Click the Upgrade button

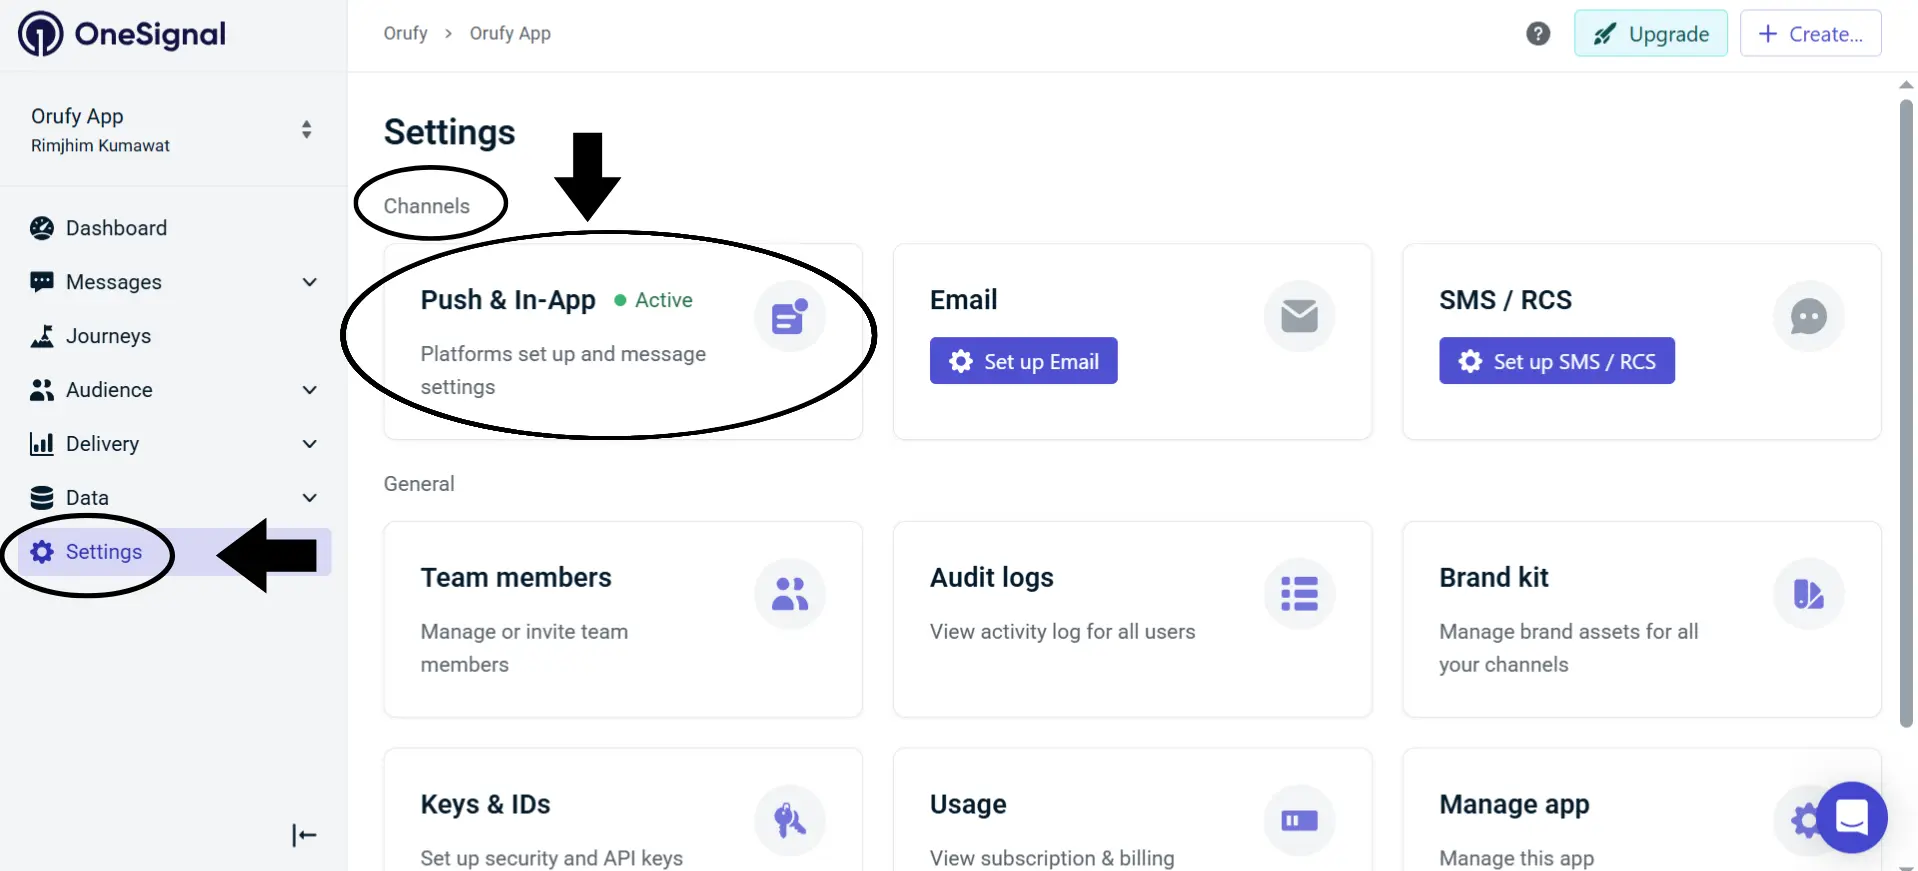click(1651, 34)
